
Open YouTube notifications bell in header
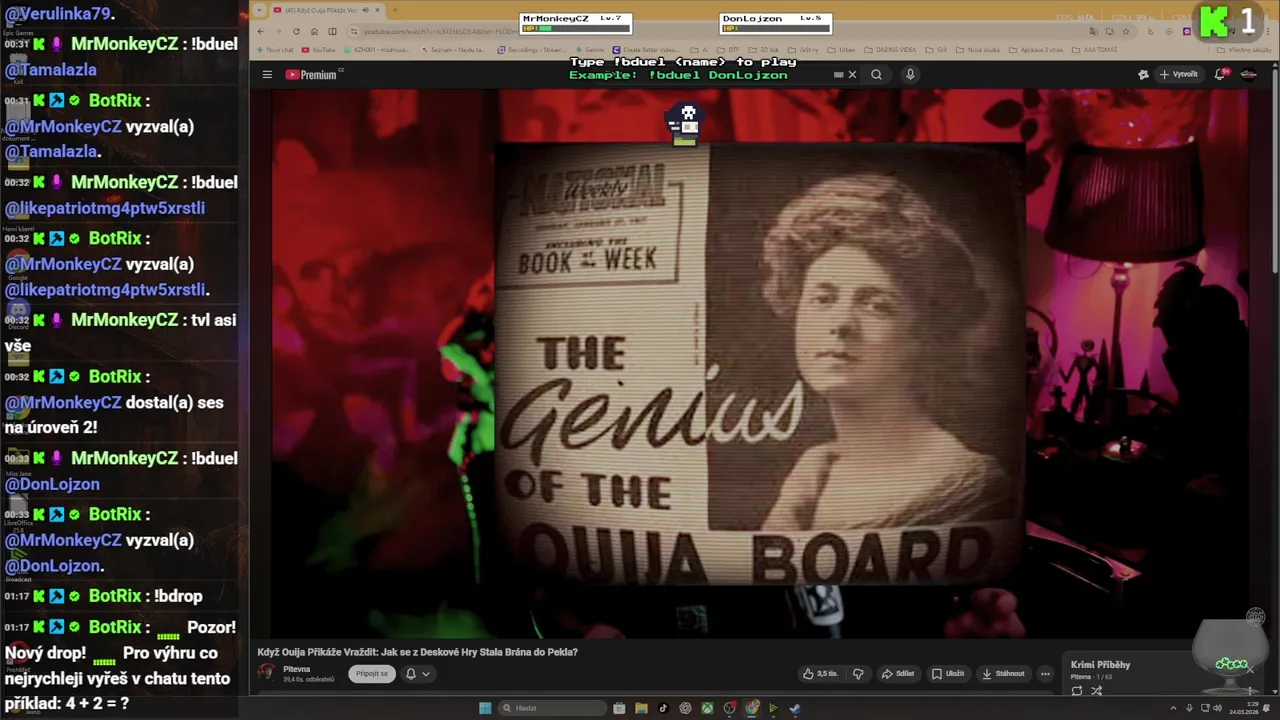pos(1220,74)
